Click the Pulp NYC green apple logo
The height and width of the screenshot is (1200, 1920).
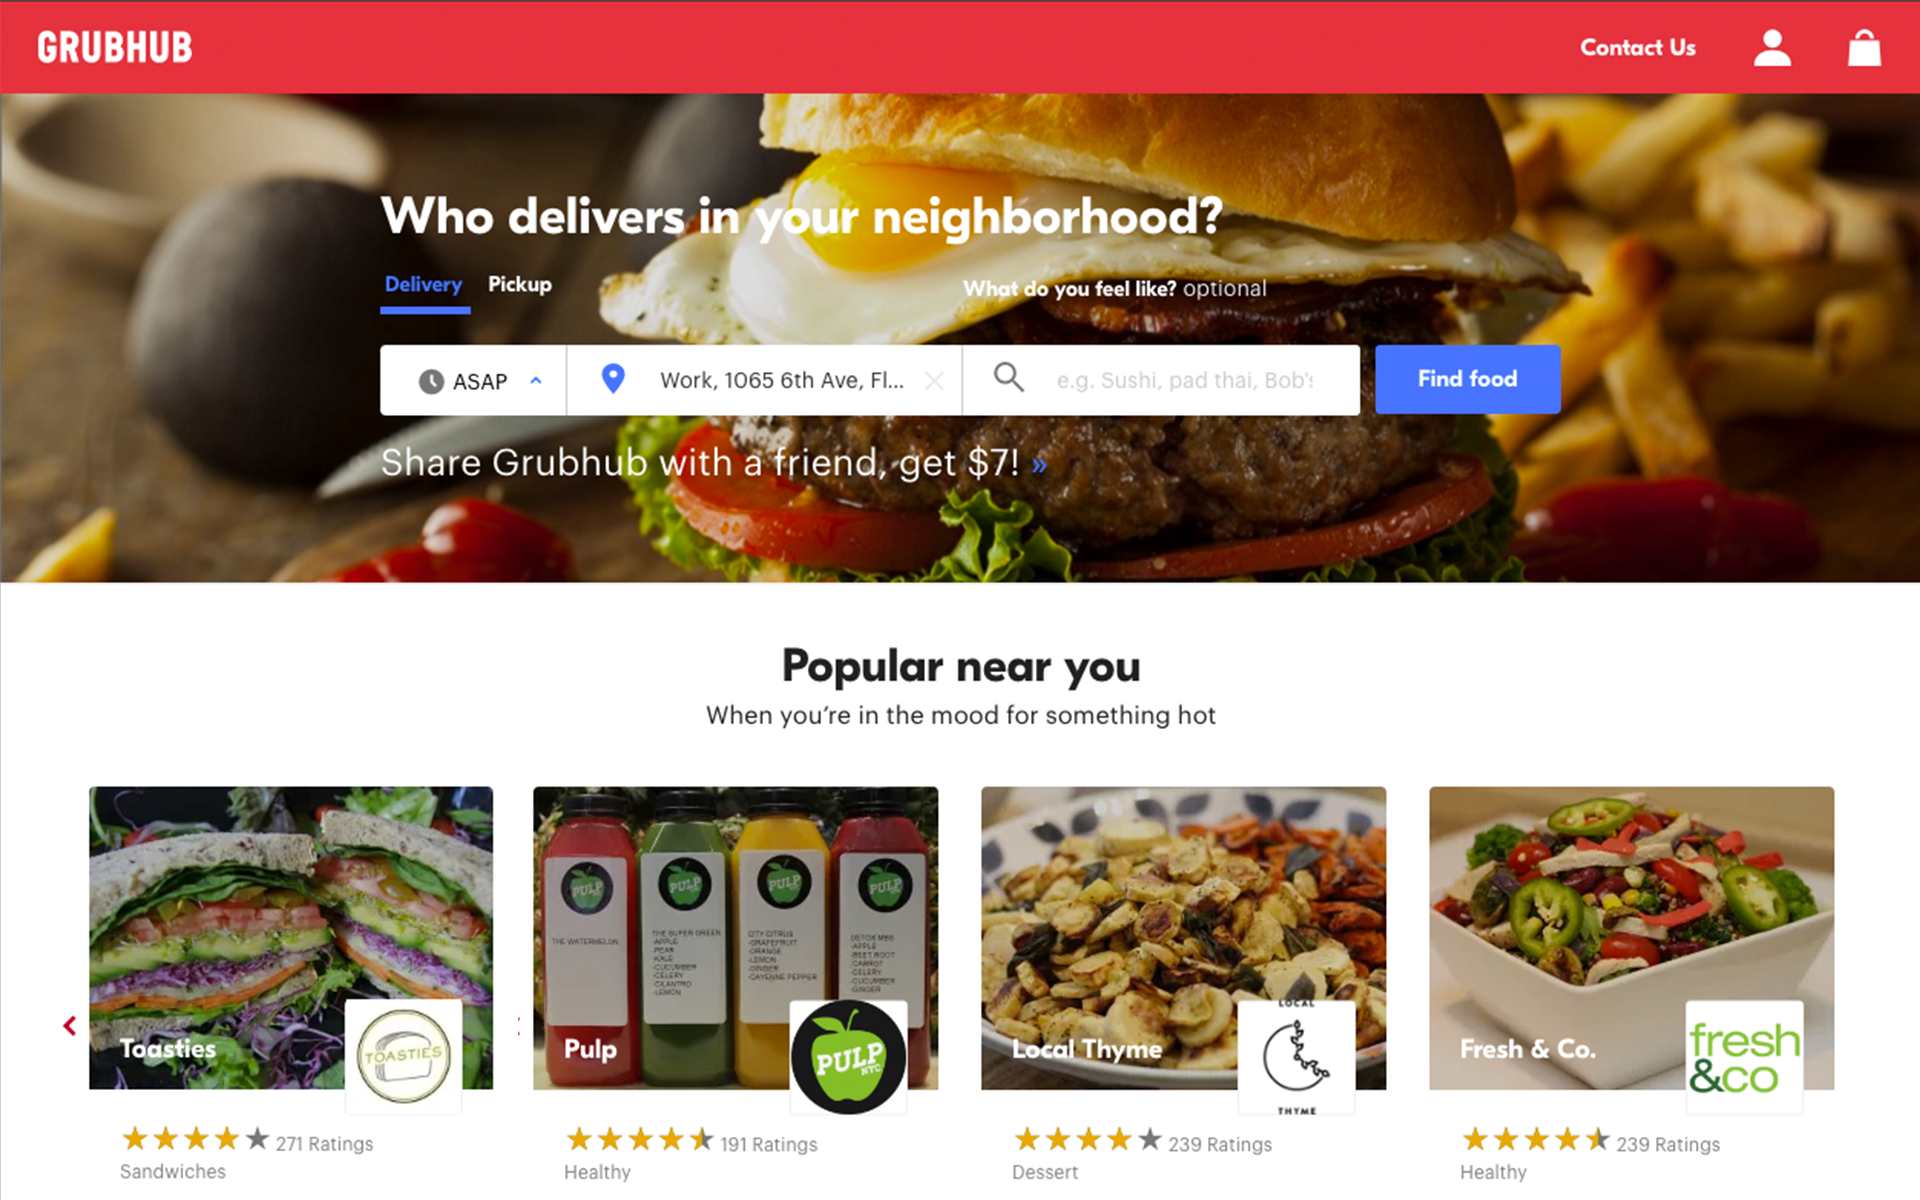tap(849, 1057)
